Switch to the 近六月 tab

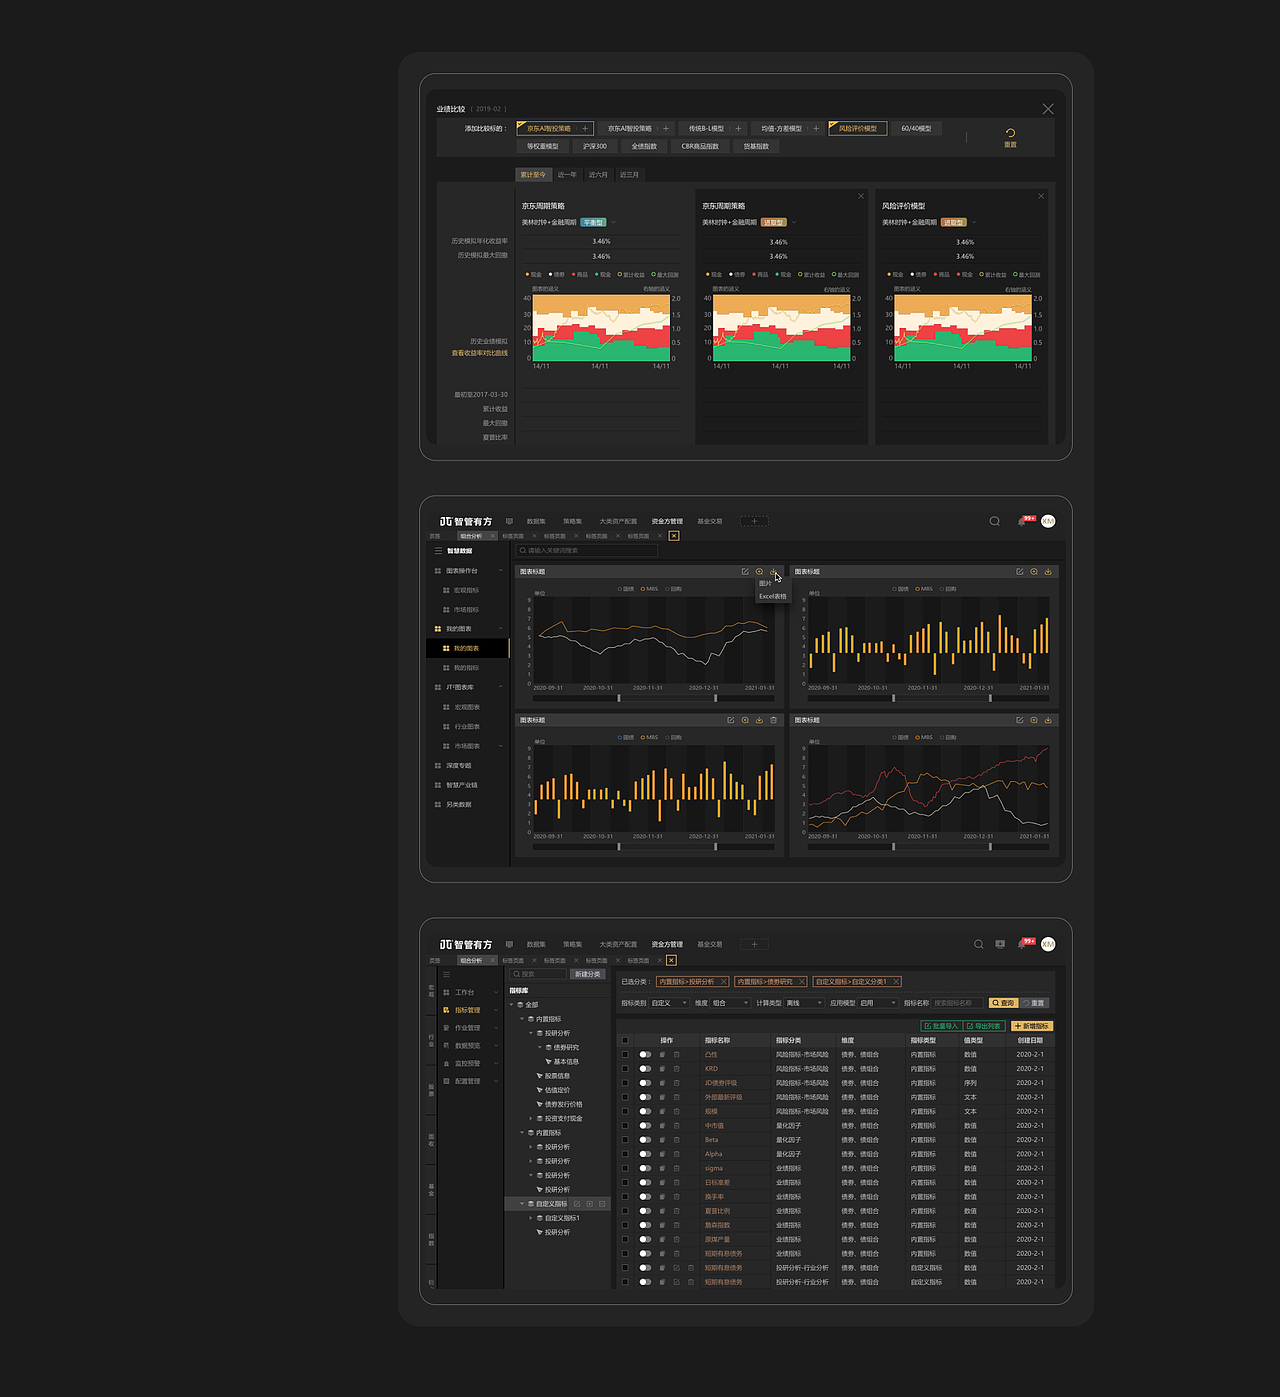pos(598,175)
